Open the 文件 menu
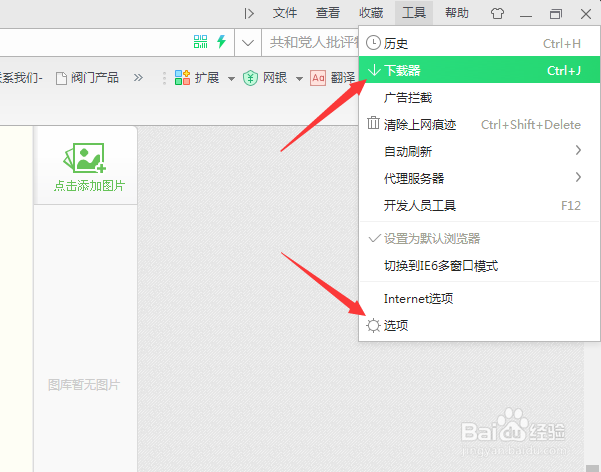601x472 pixels. [285, 13]
